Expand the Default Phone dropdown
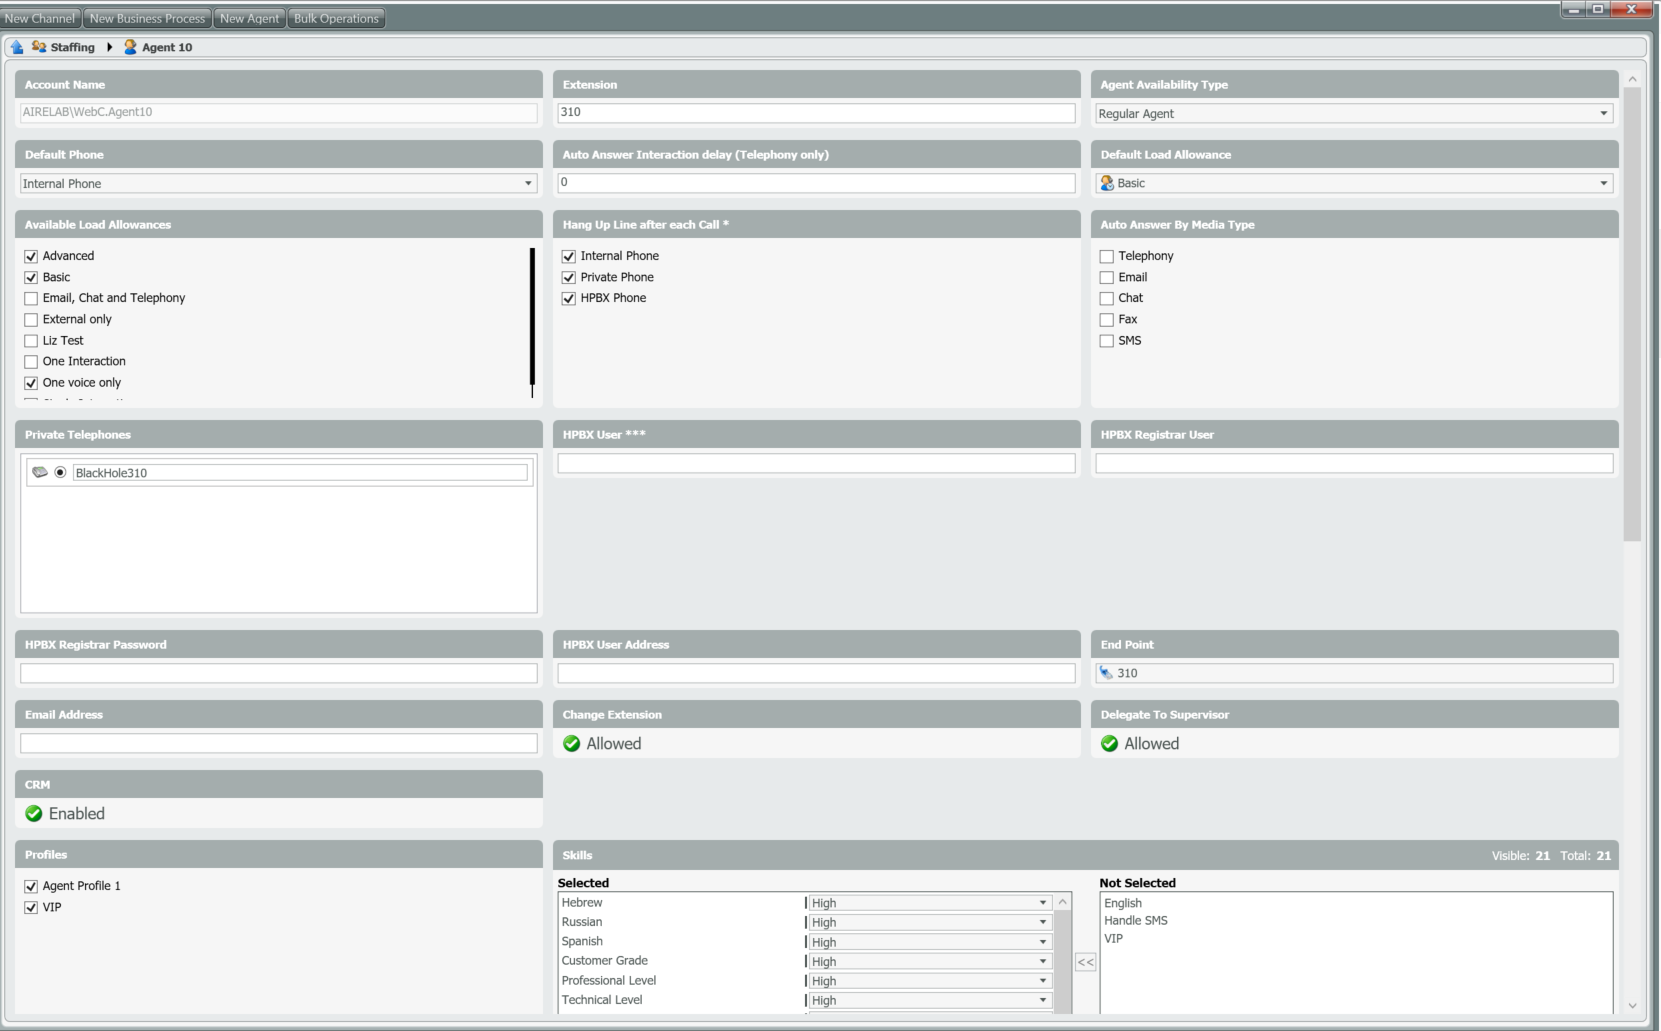The width and height of the screenshot is (1661, 1031). [528, 184]
